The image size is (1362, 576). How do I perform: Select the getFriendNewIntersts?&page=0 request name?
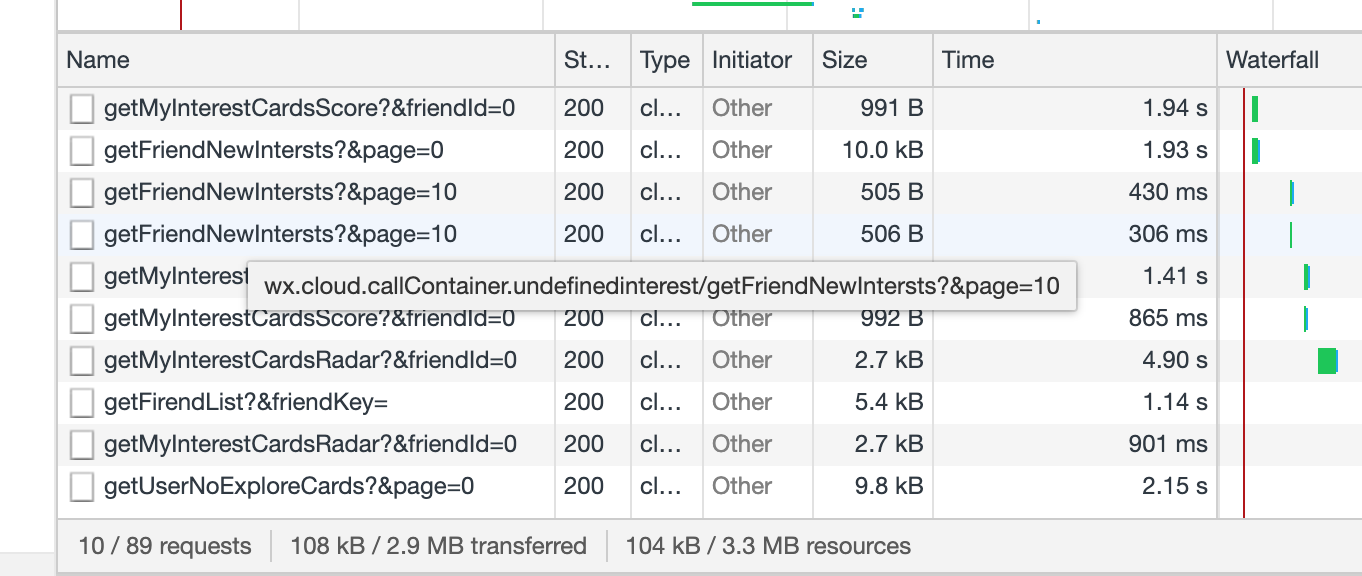[x=273, y=150]
